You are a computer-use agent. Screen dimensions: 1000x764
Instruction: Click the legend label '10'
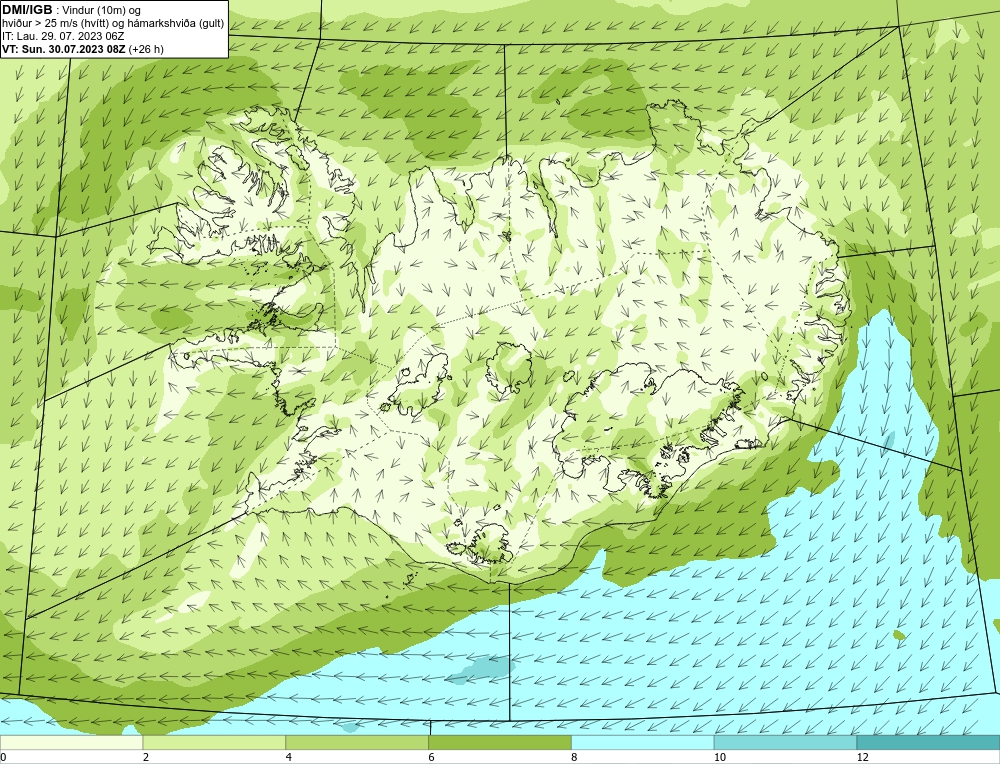coord(720,757)
